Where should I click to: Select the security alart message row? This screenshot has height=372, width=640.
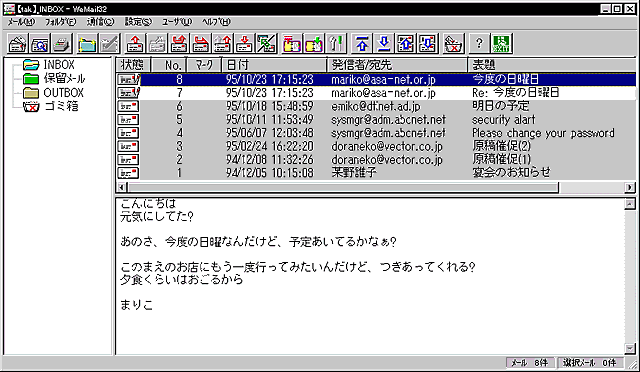click(x=376, y=120)
